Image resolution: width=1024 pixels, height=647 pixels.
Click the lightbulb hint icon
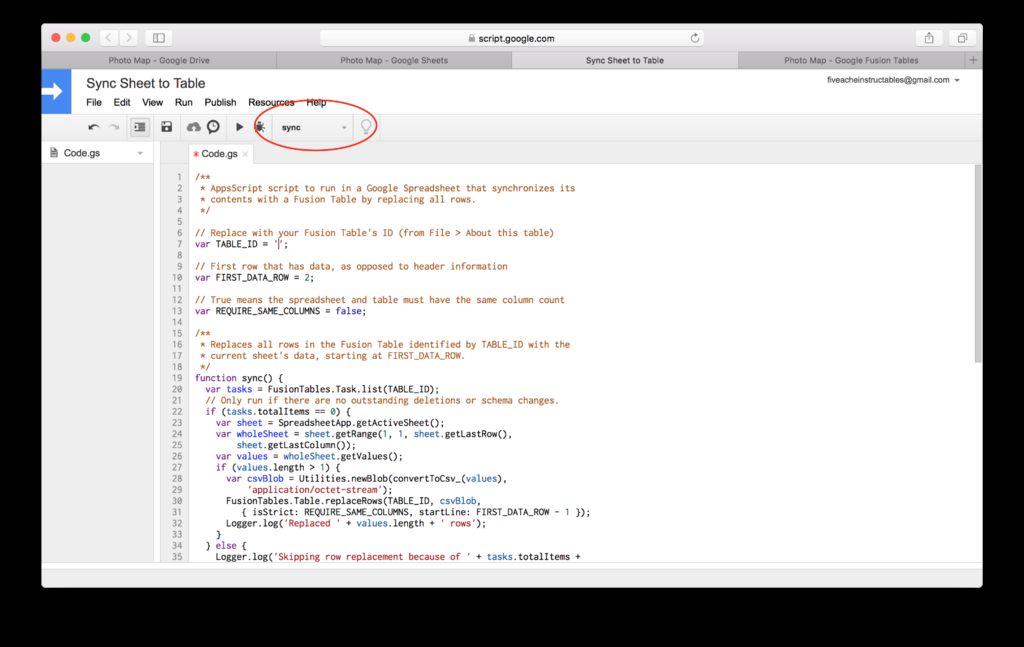click(366, 127)
